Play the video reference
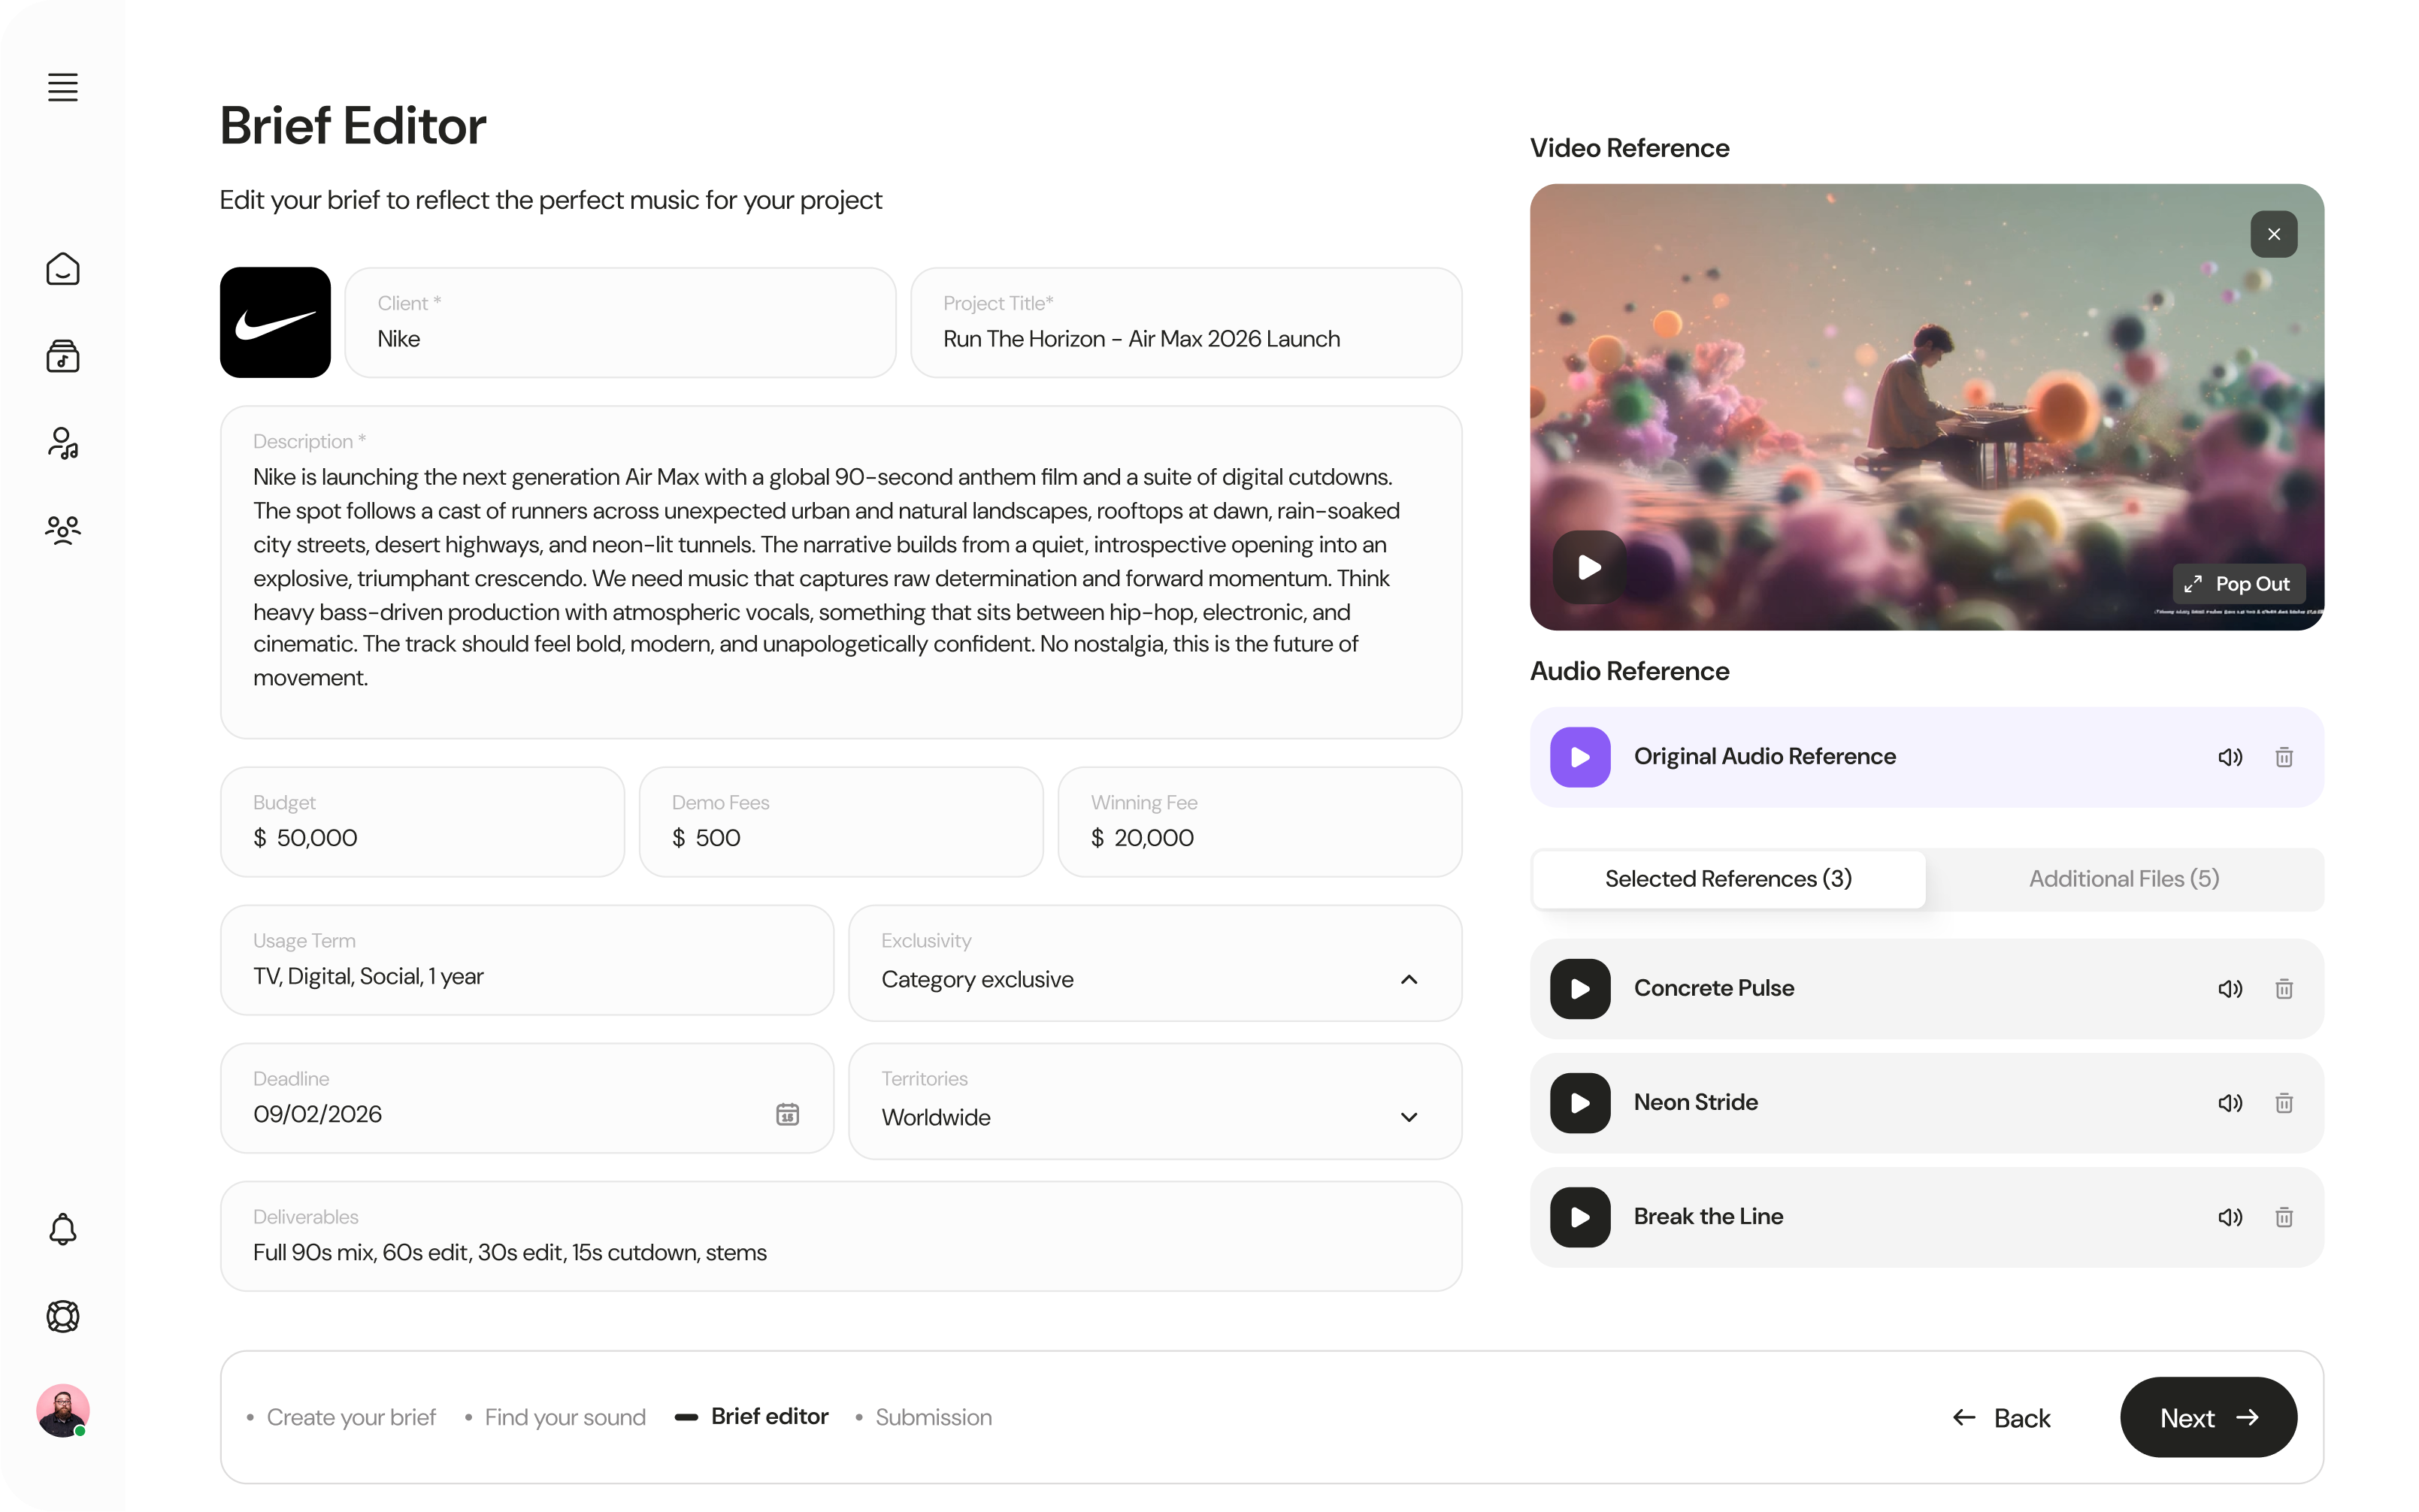This screenshot has width=2419, height=1512. (1588, 566)
